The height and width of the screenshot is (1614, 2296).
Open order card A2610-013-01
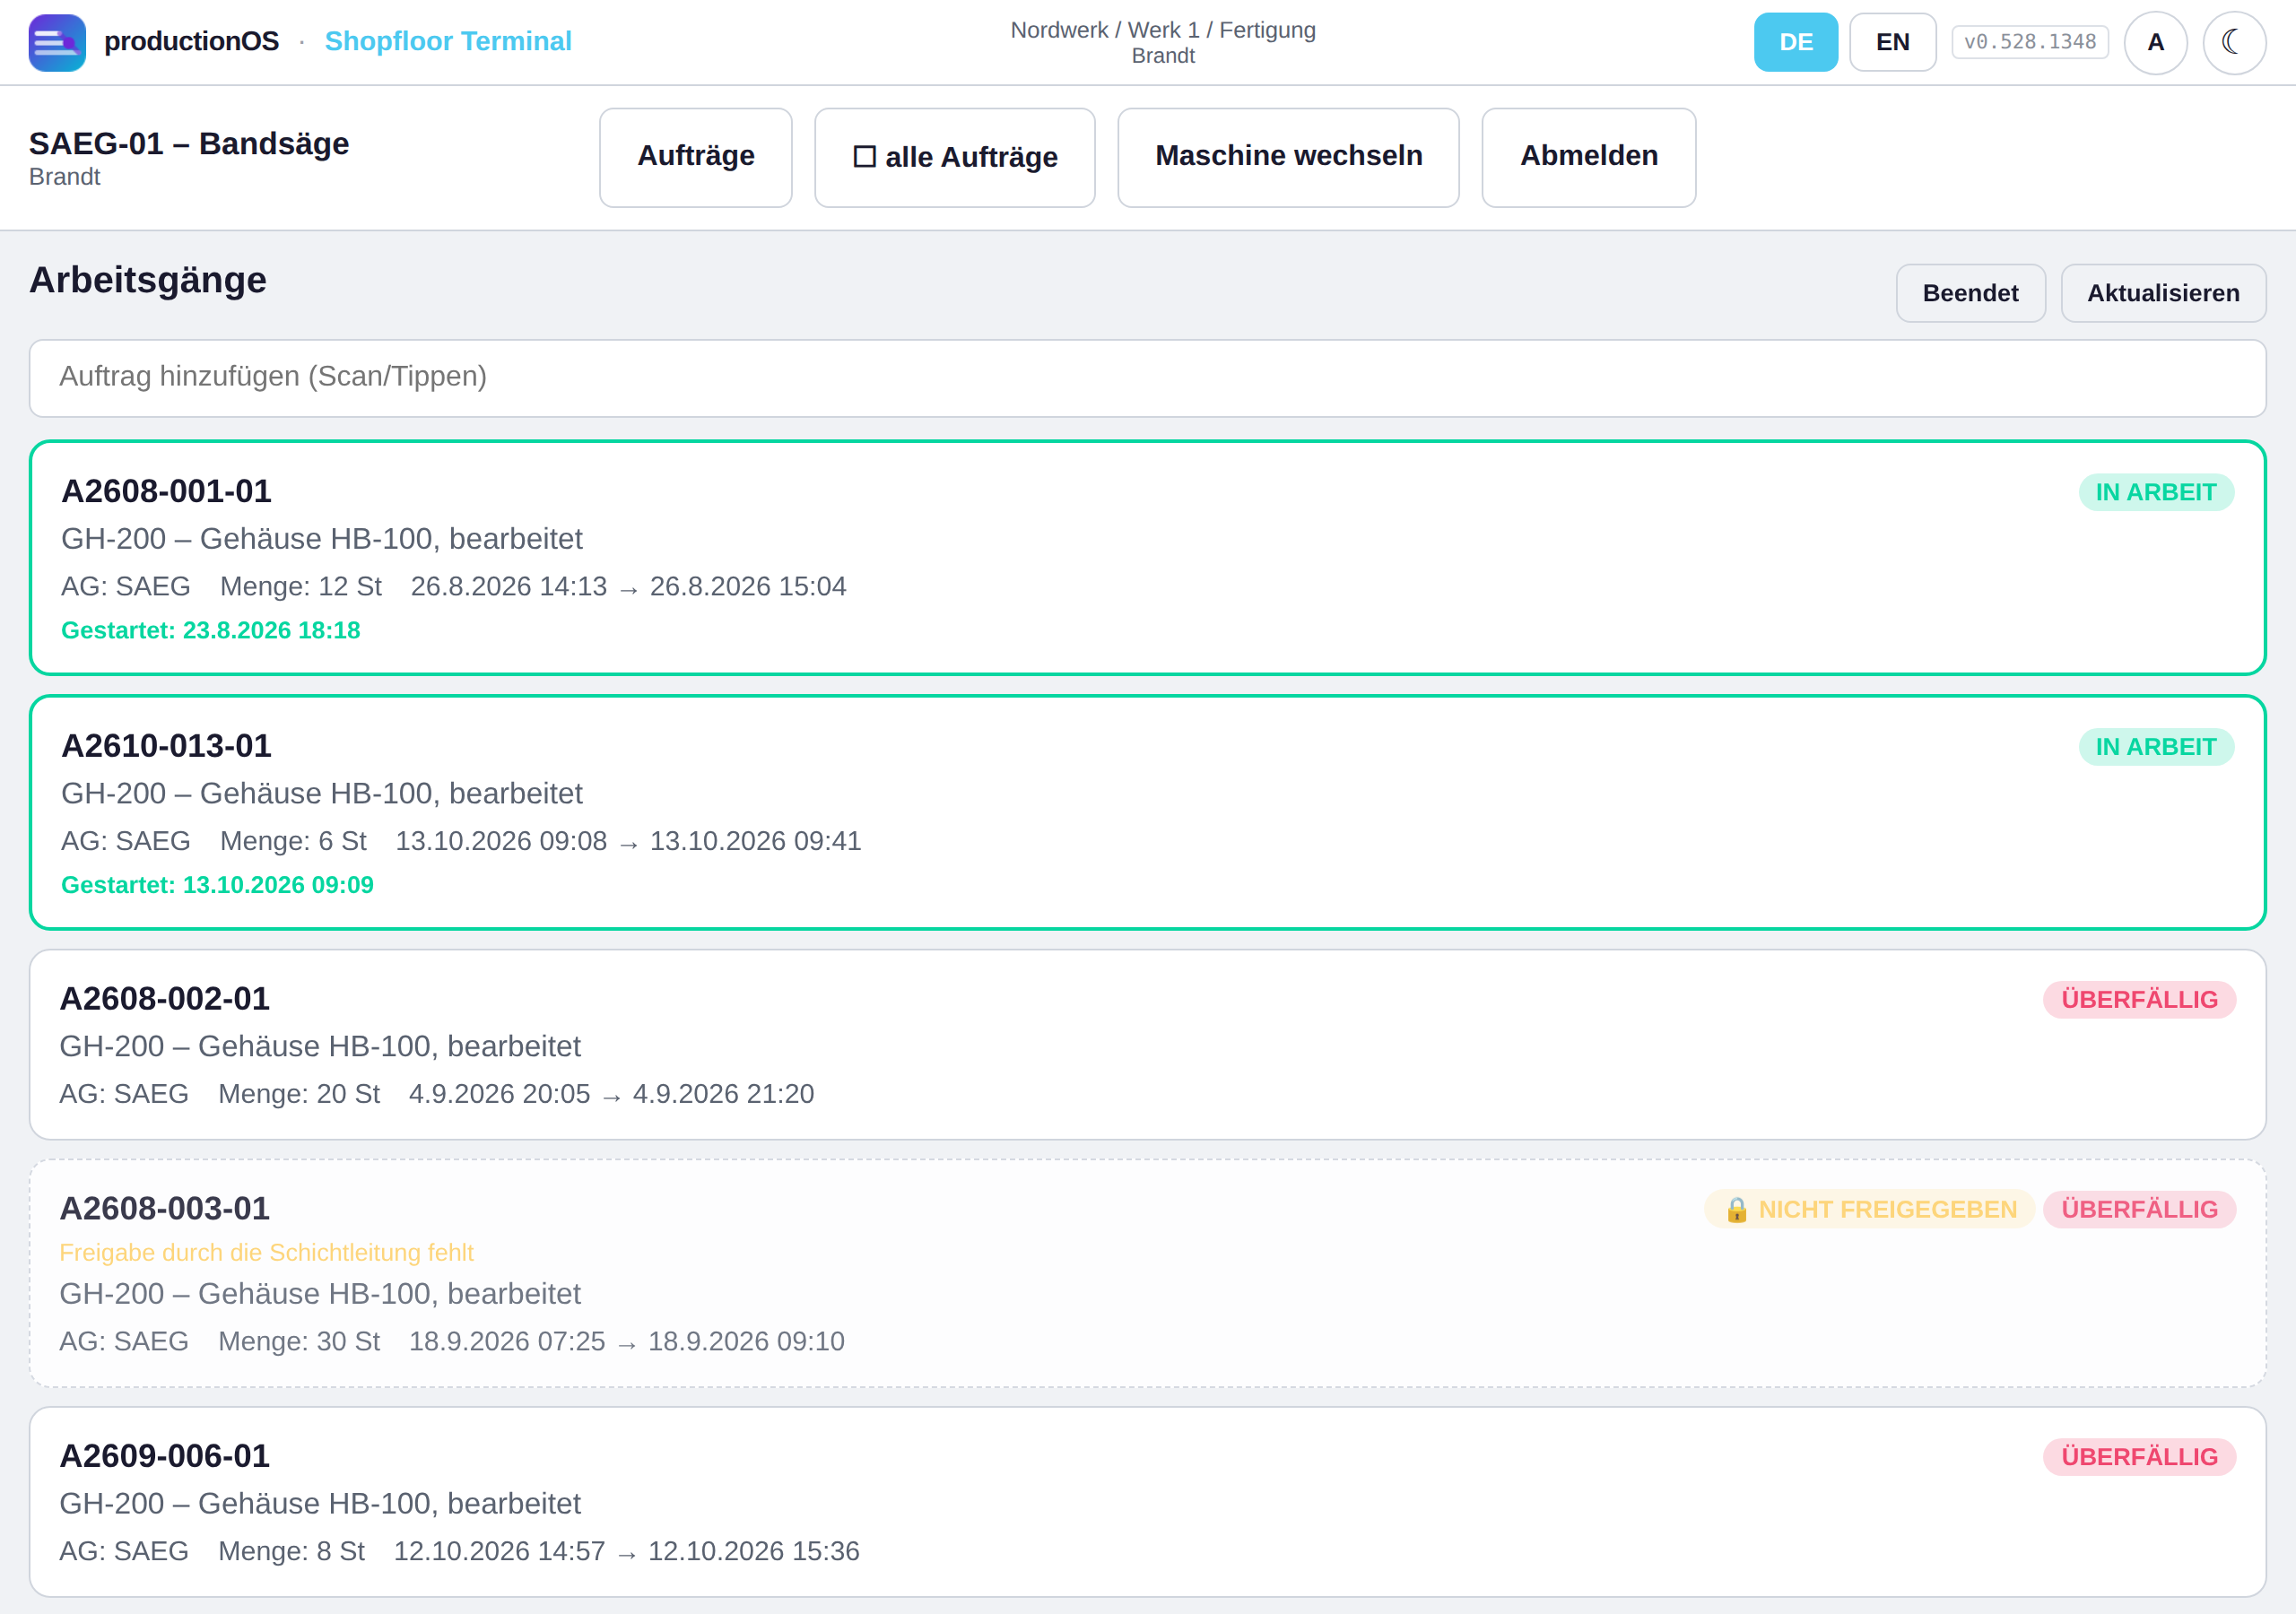pos(1147,812)
